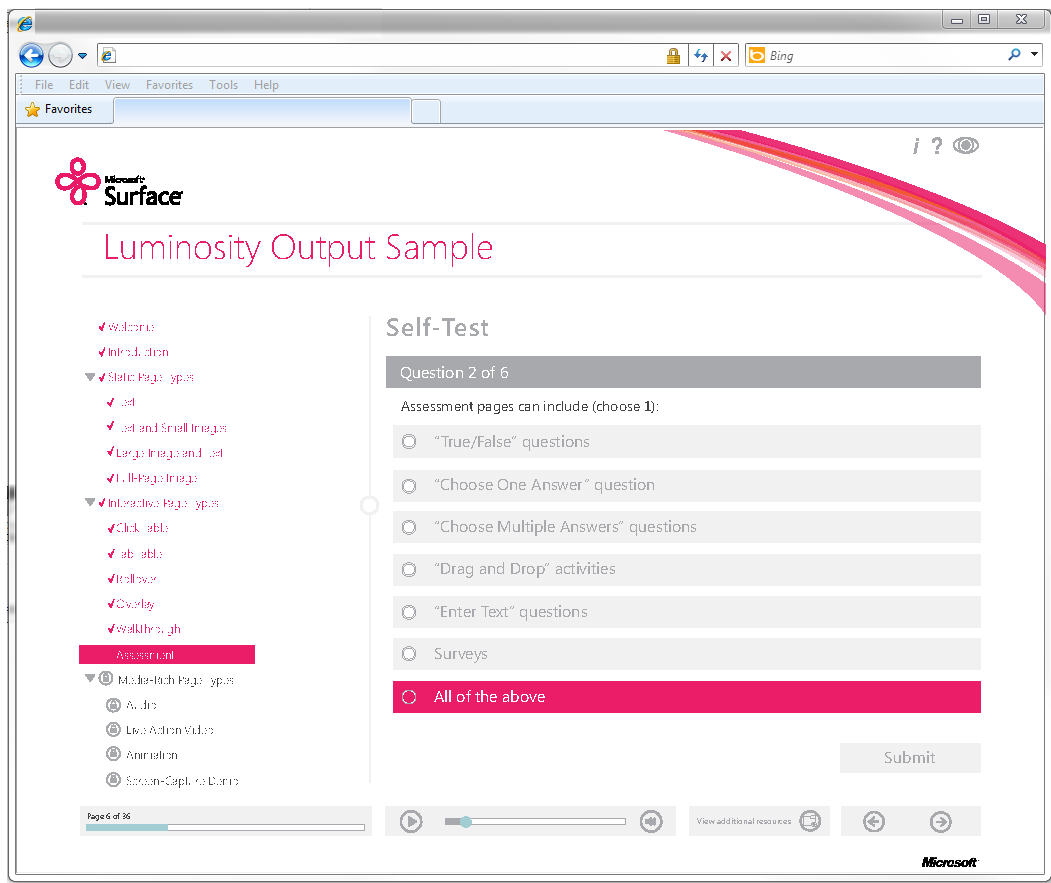Open help via the question mark icon

click(936, 145)
